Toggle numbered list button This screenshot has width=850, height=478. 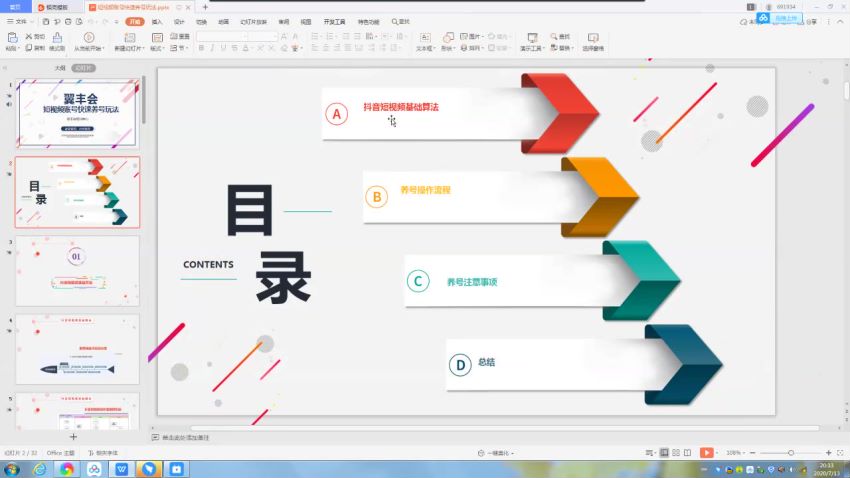click(330, 36)
